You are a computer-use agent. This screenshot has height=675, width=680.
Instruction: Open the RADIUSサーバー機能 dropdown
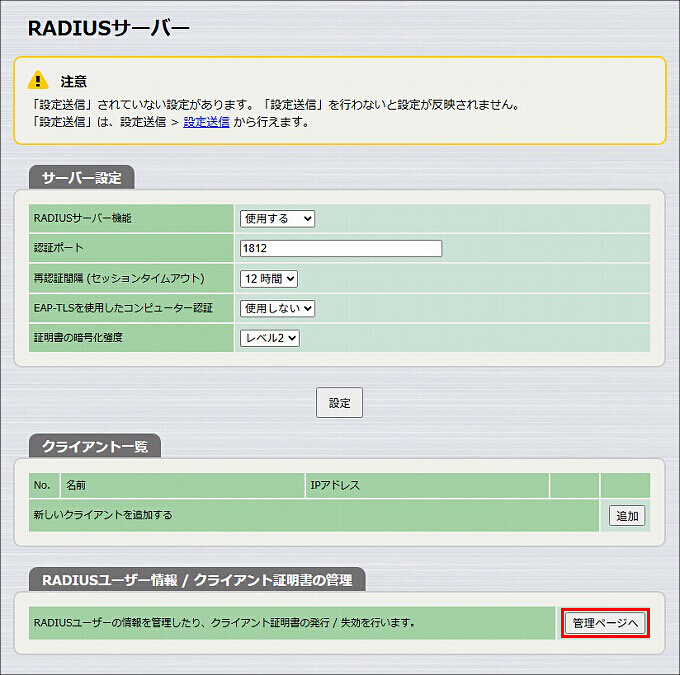(277, 219)
